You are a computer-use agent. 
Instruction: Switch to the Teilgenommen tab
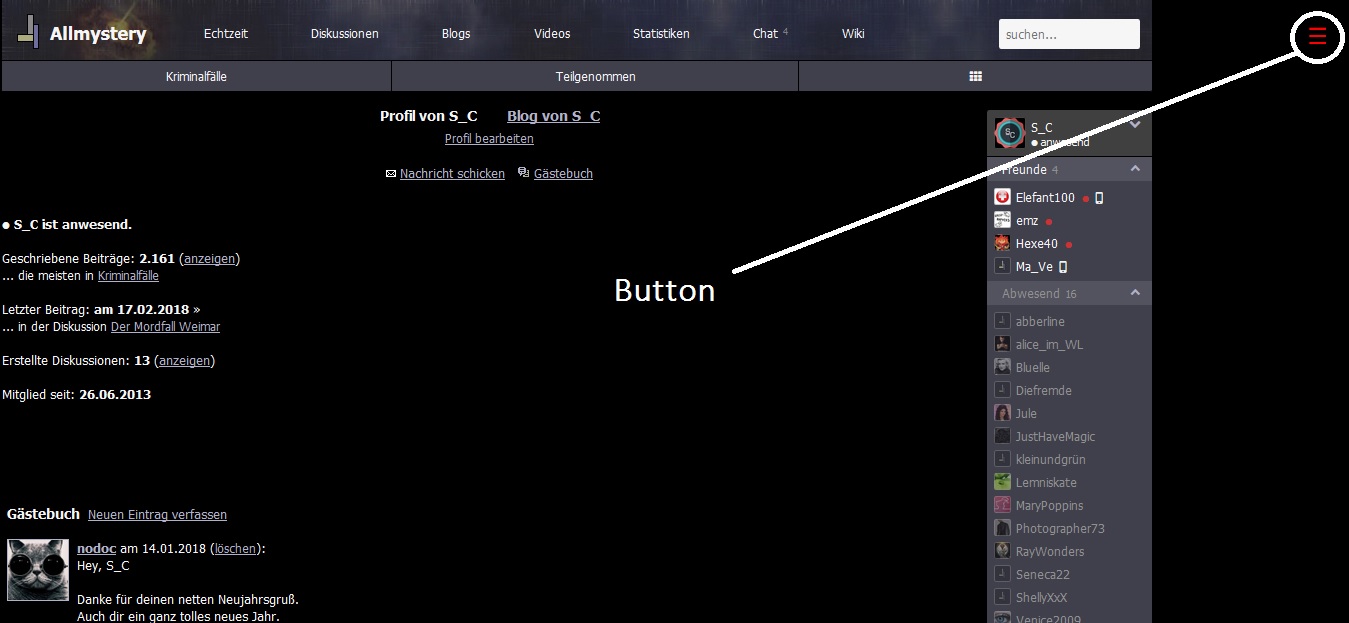[595, 76]
